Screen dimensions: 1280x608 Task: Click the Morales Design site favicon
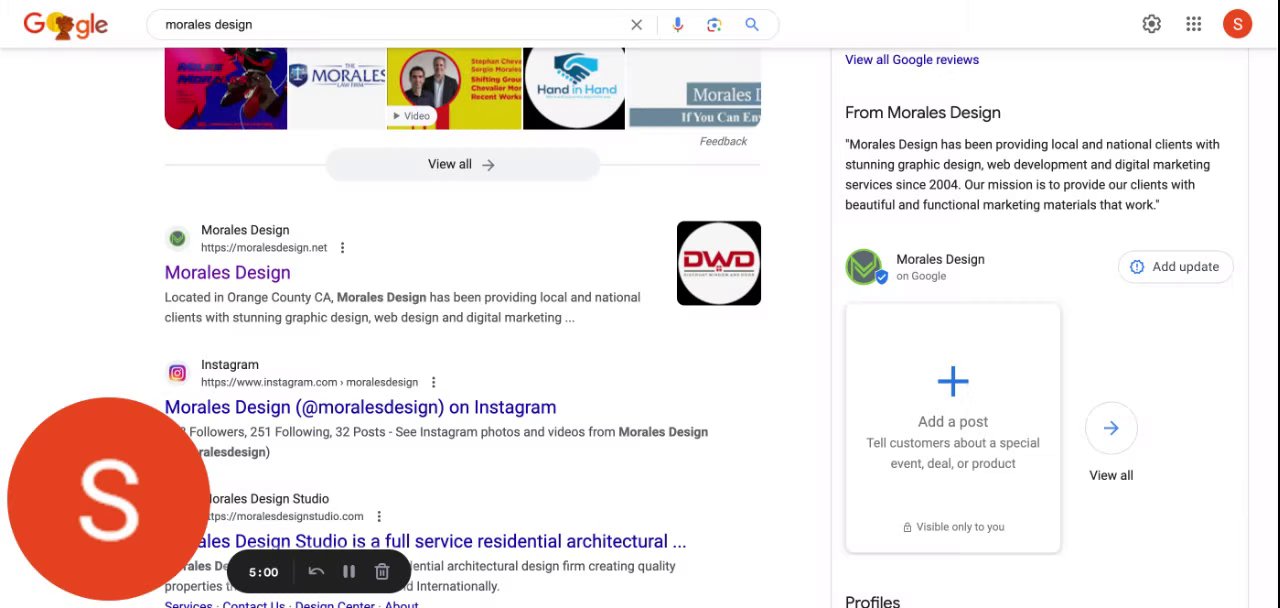coord(177,238)
